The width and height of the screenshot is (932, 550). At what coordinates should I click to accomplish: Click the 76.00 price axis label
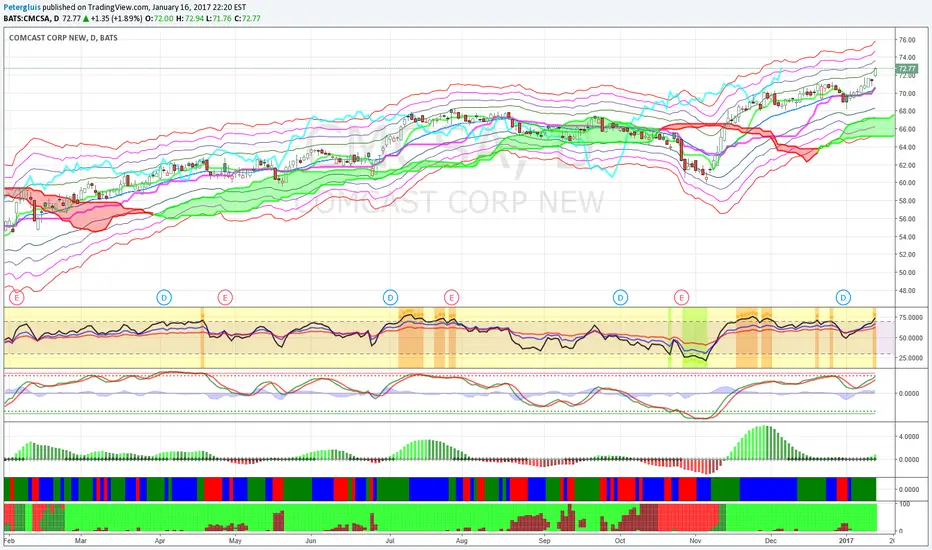(907, 40)
